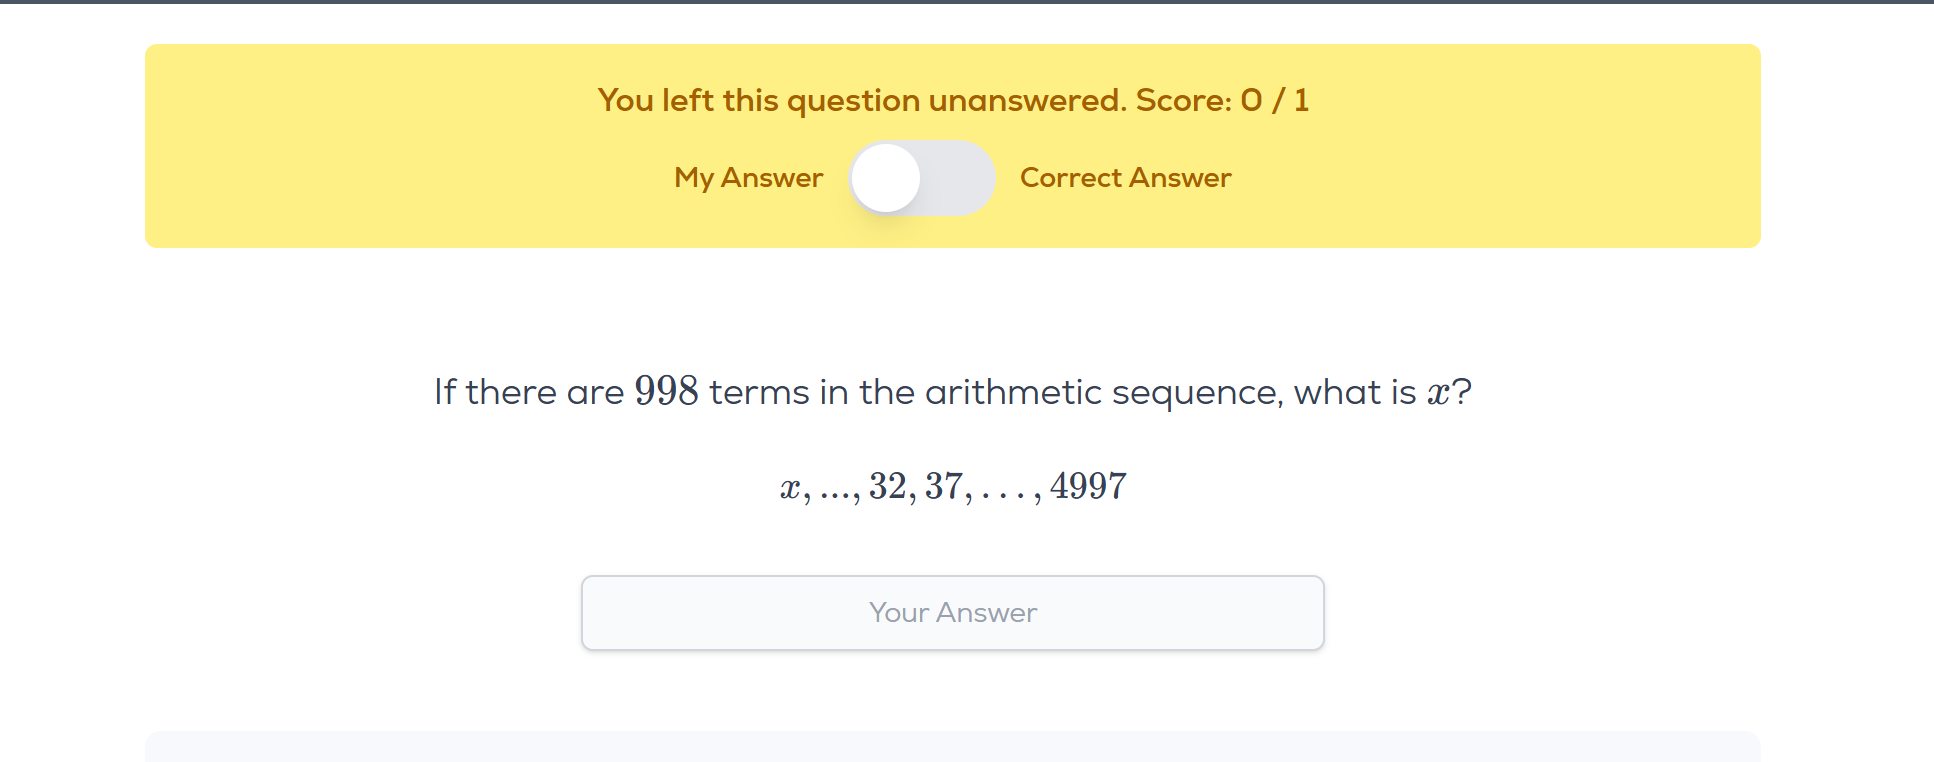Click the leading x in the sequence
The image size is (1934, 762).
pos(790,489)
